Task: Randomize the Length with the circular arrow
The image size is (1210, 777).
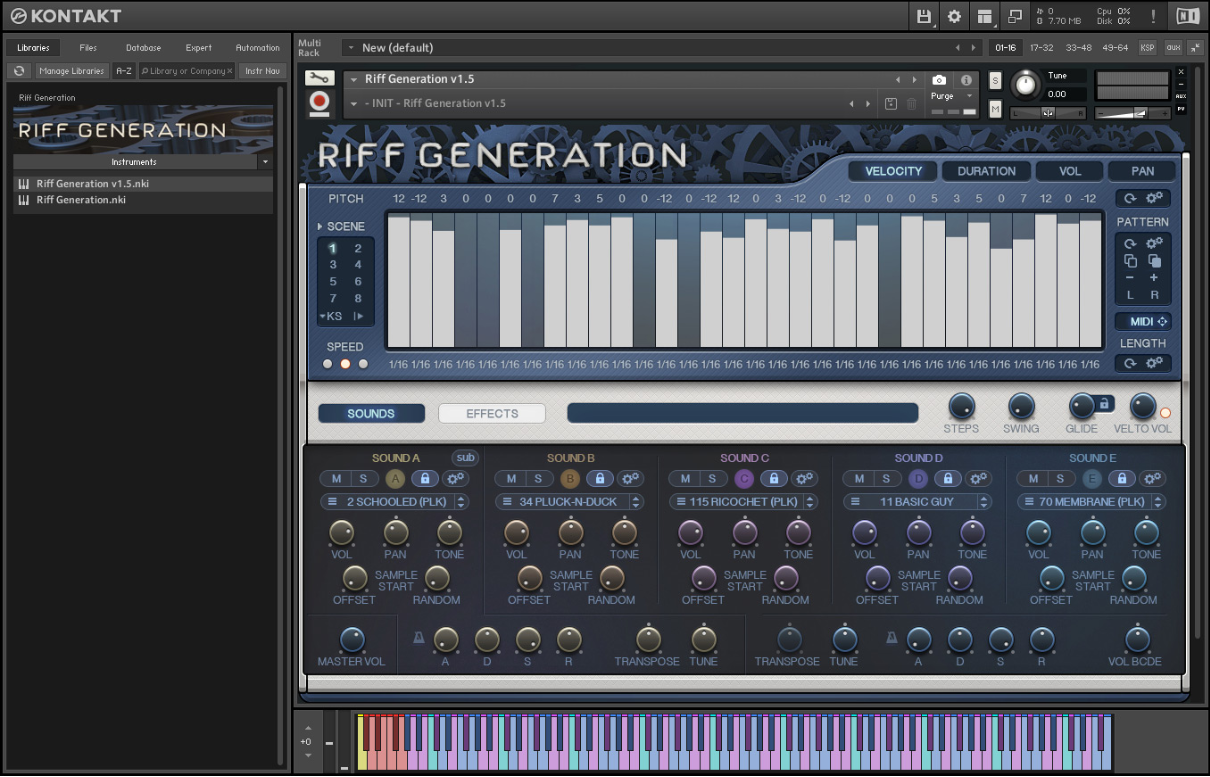Action: point(1130,363)
